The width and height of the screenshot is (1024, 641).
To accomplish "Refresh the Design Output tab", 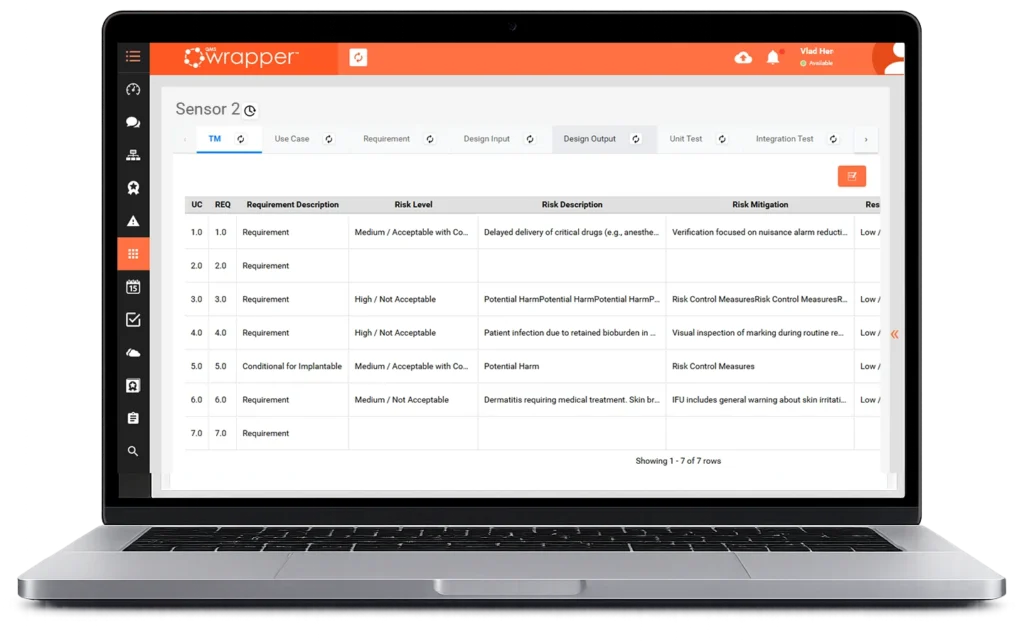I will (635, 139).
